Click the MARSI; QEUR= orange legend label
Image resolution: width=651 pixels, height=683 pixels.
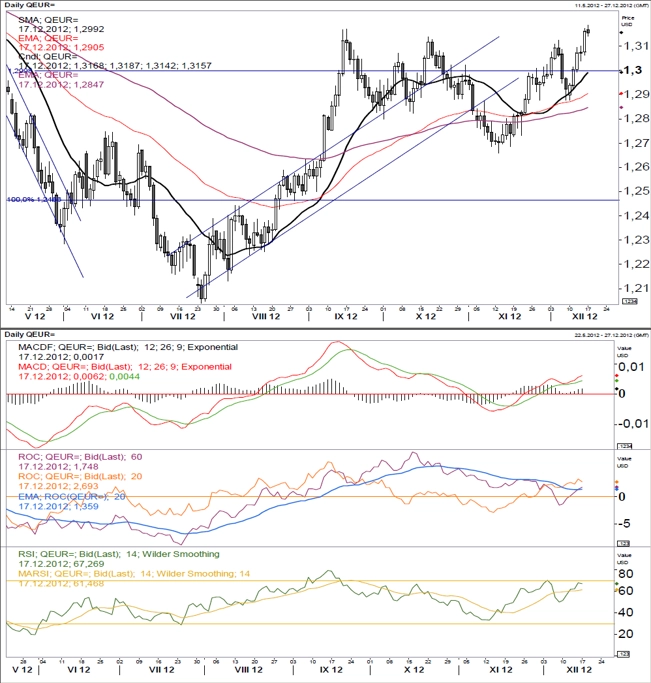(x=134, y=574)
